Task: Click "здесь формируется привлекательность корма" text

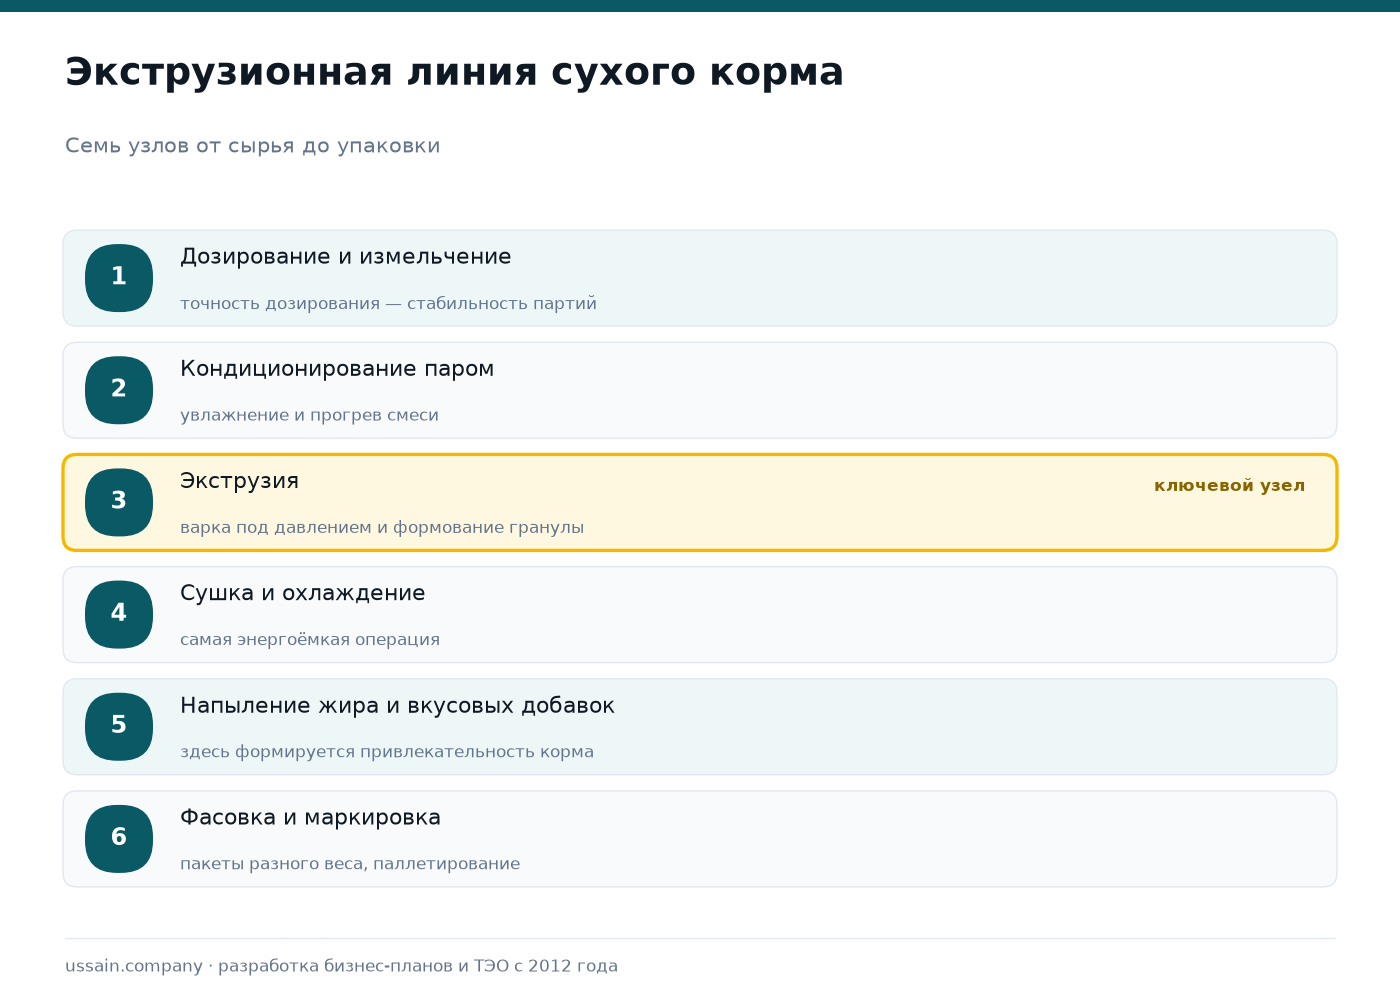Action: (387, 752)
